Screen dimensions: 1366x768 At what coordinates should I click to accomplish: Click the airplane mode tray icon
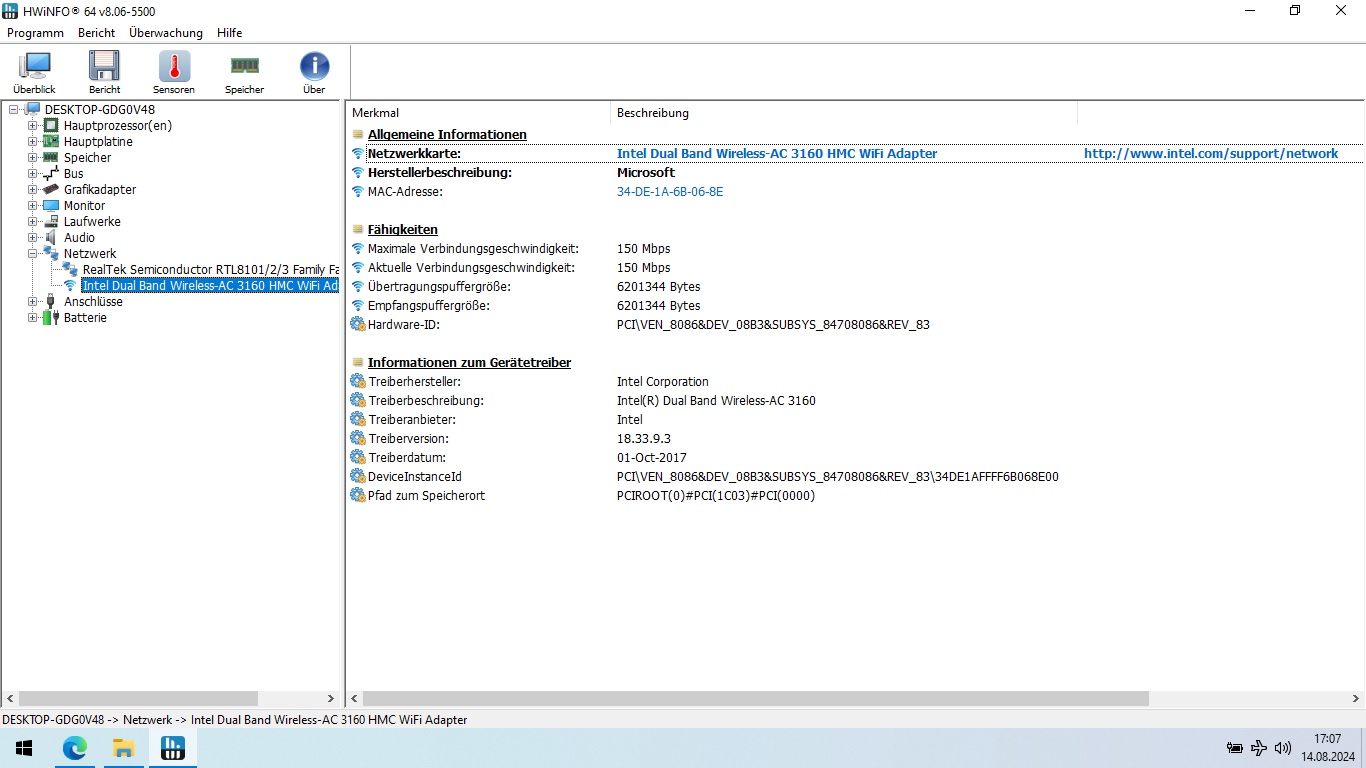[1259, 748]
